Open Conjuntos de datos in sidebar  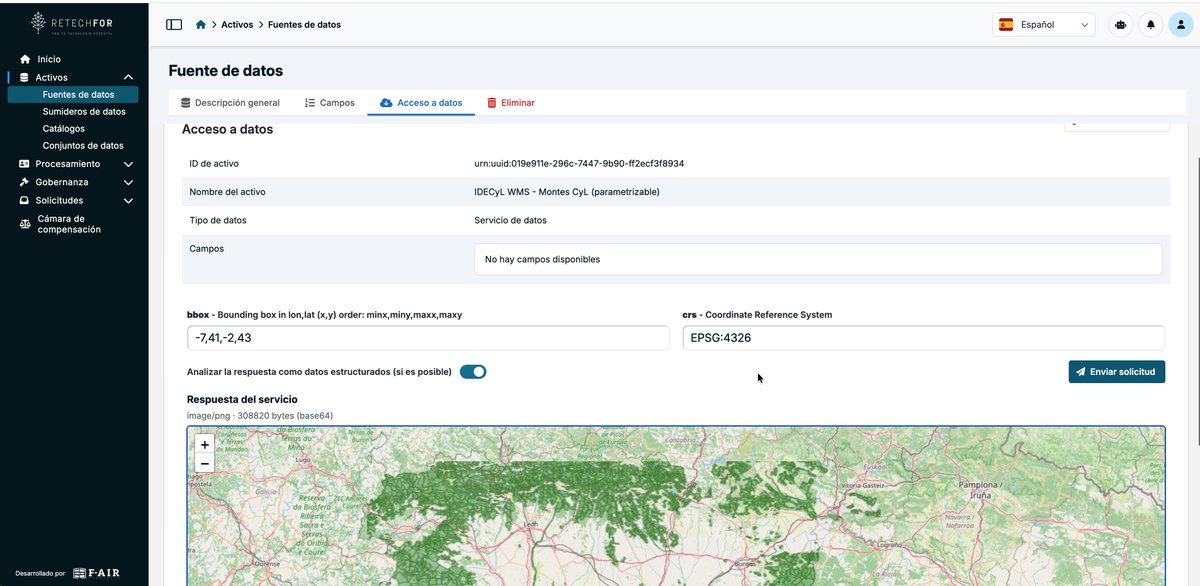(83, 146)
